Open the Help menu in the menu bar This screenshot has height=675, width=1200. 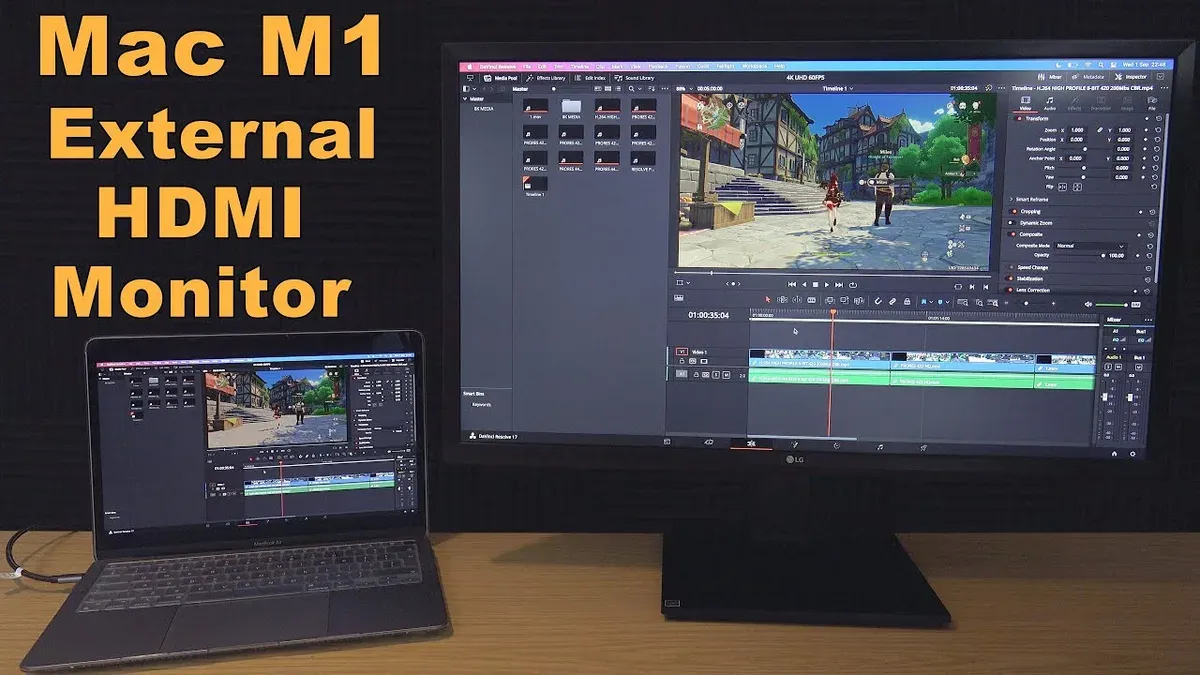779,66
